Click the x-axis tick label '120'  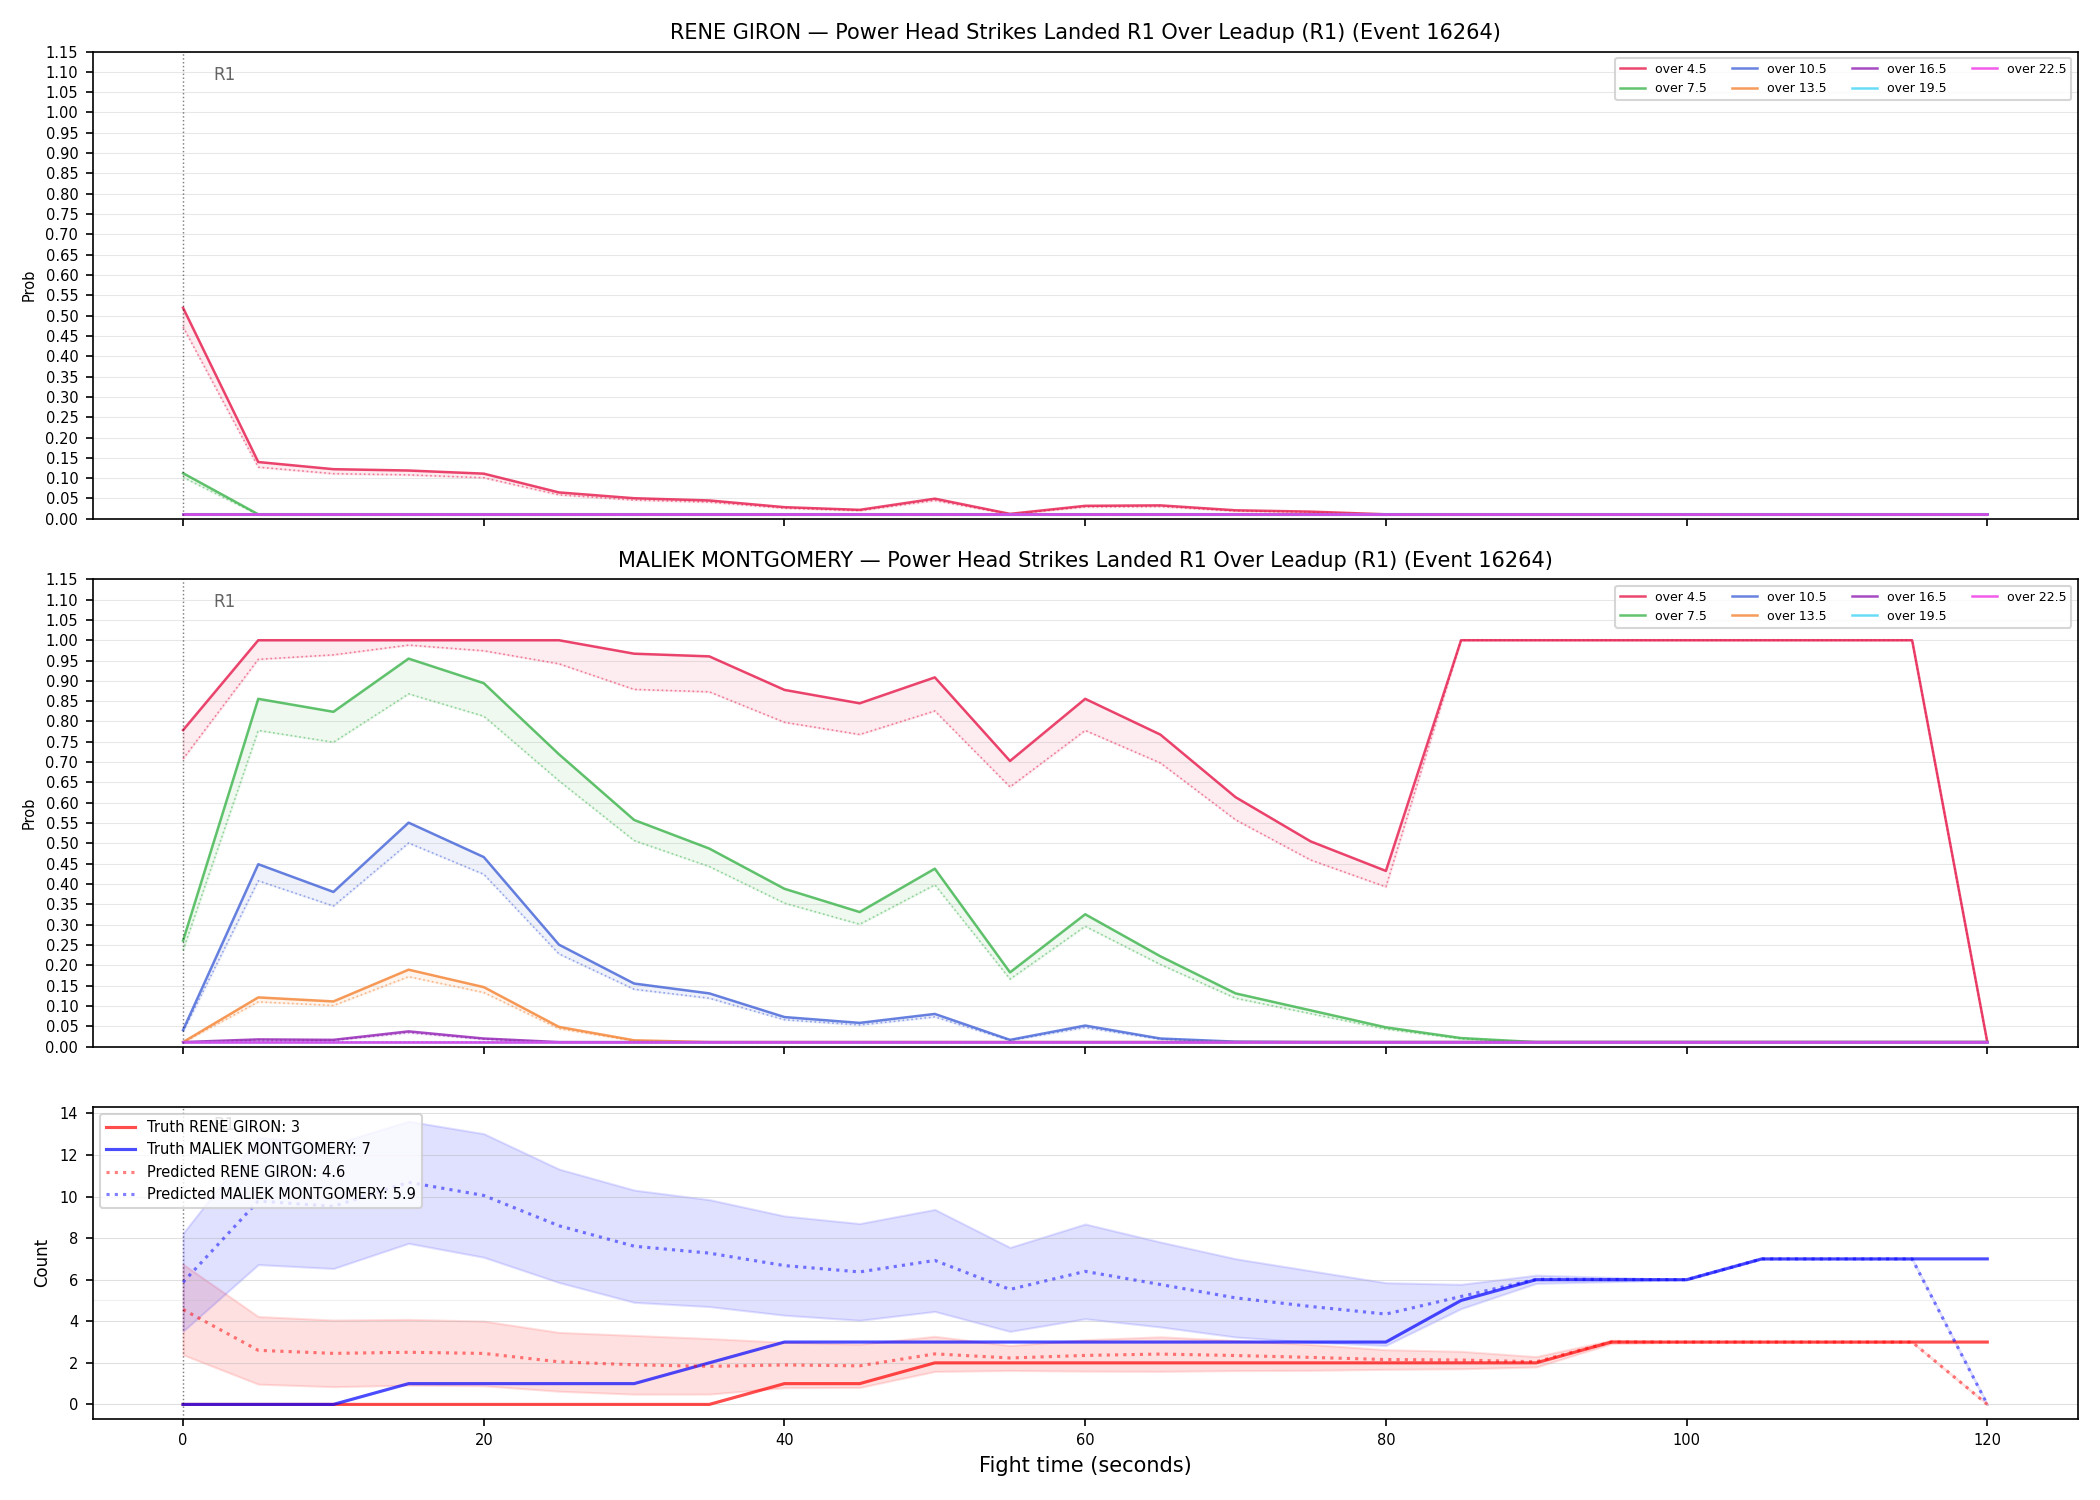click(x=1987, y=1440)
